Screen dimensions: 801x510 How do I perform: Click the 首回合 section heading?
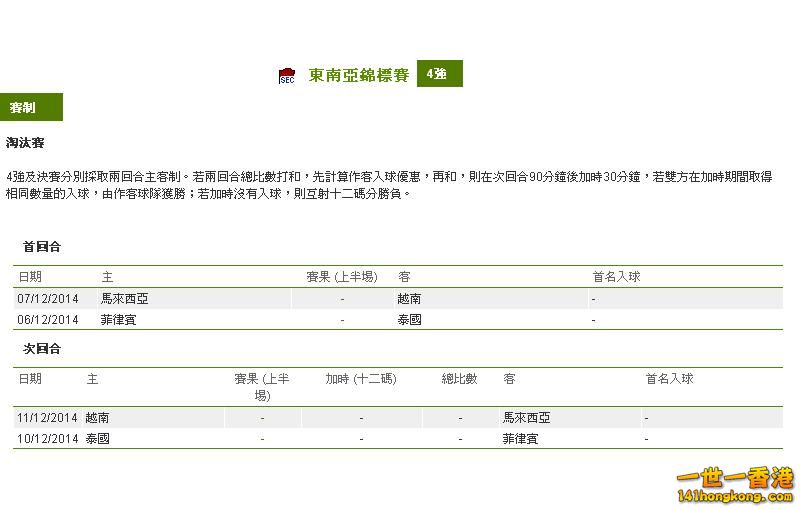(x=42, y=247)
